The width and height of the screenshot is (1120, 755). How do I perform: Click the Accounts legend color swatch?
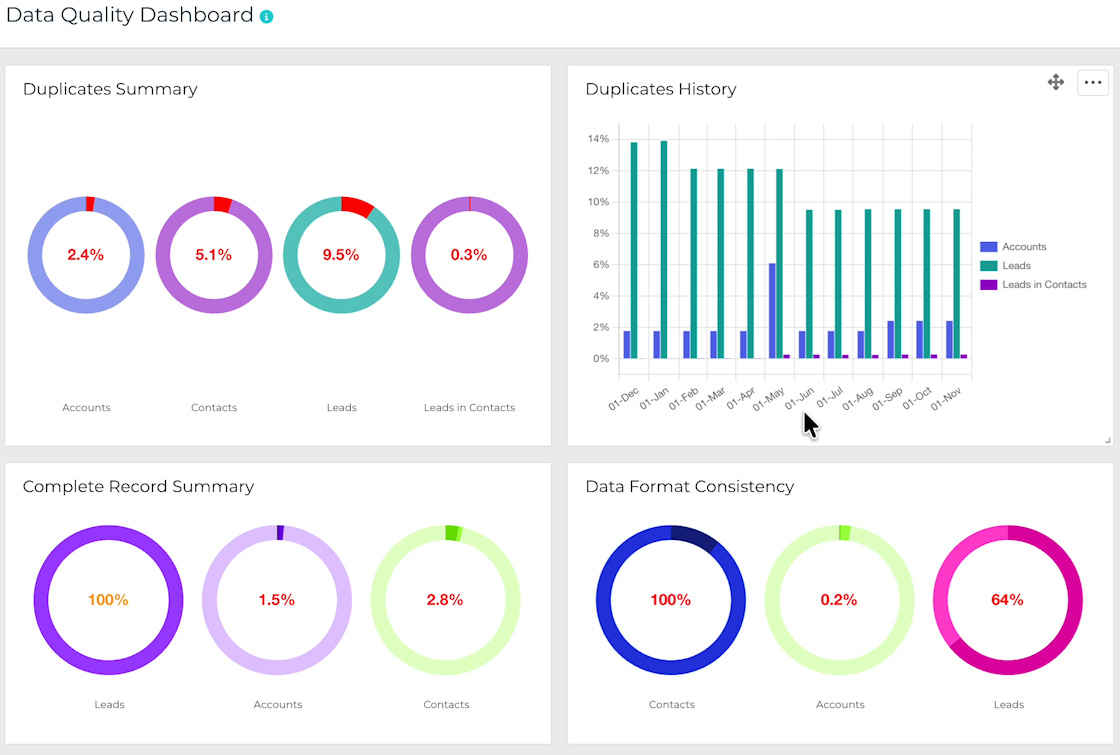(990, 246)
